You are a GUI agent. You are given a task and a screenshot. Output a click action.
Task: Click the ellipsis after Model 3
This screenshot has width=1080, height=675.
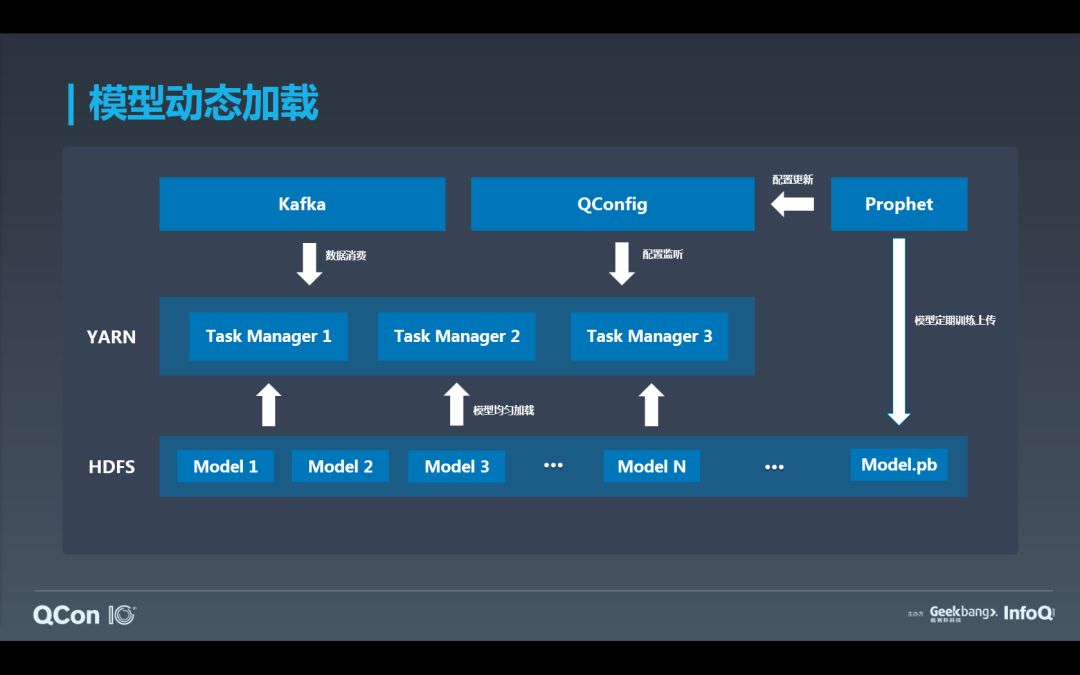(x=553, y=466)
